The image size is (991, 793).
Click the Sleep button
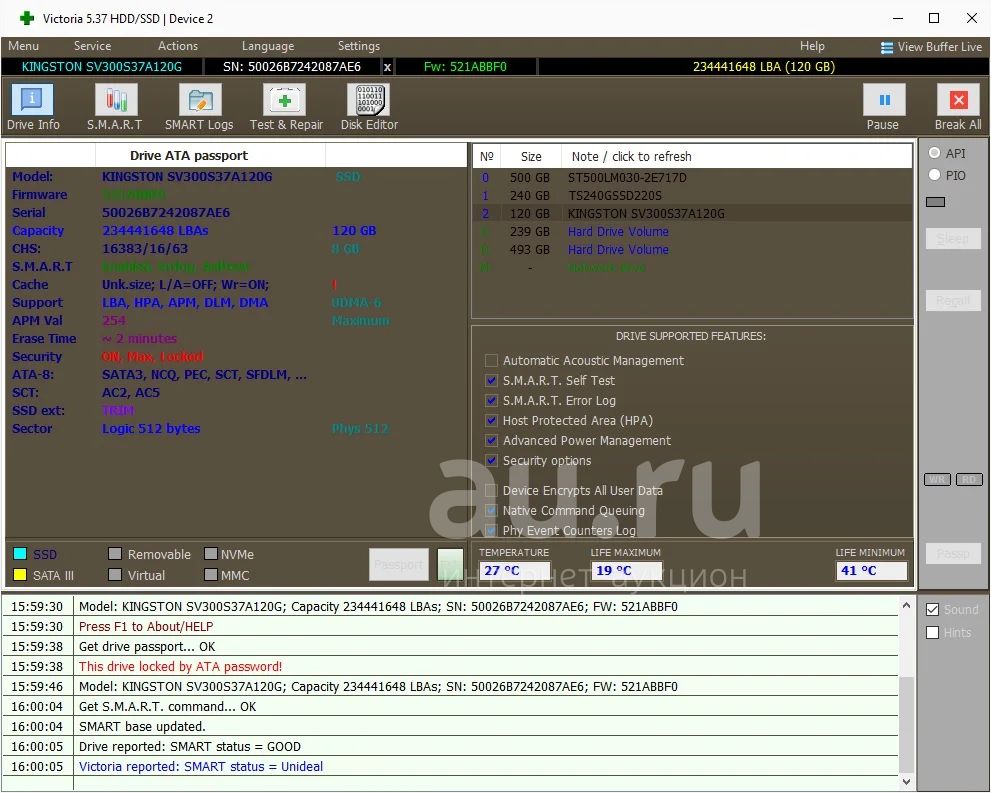pos(953,239)
